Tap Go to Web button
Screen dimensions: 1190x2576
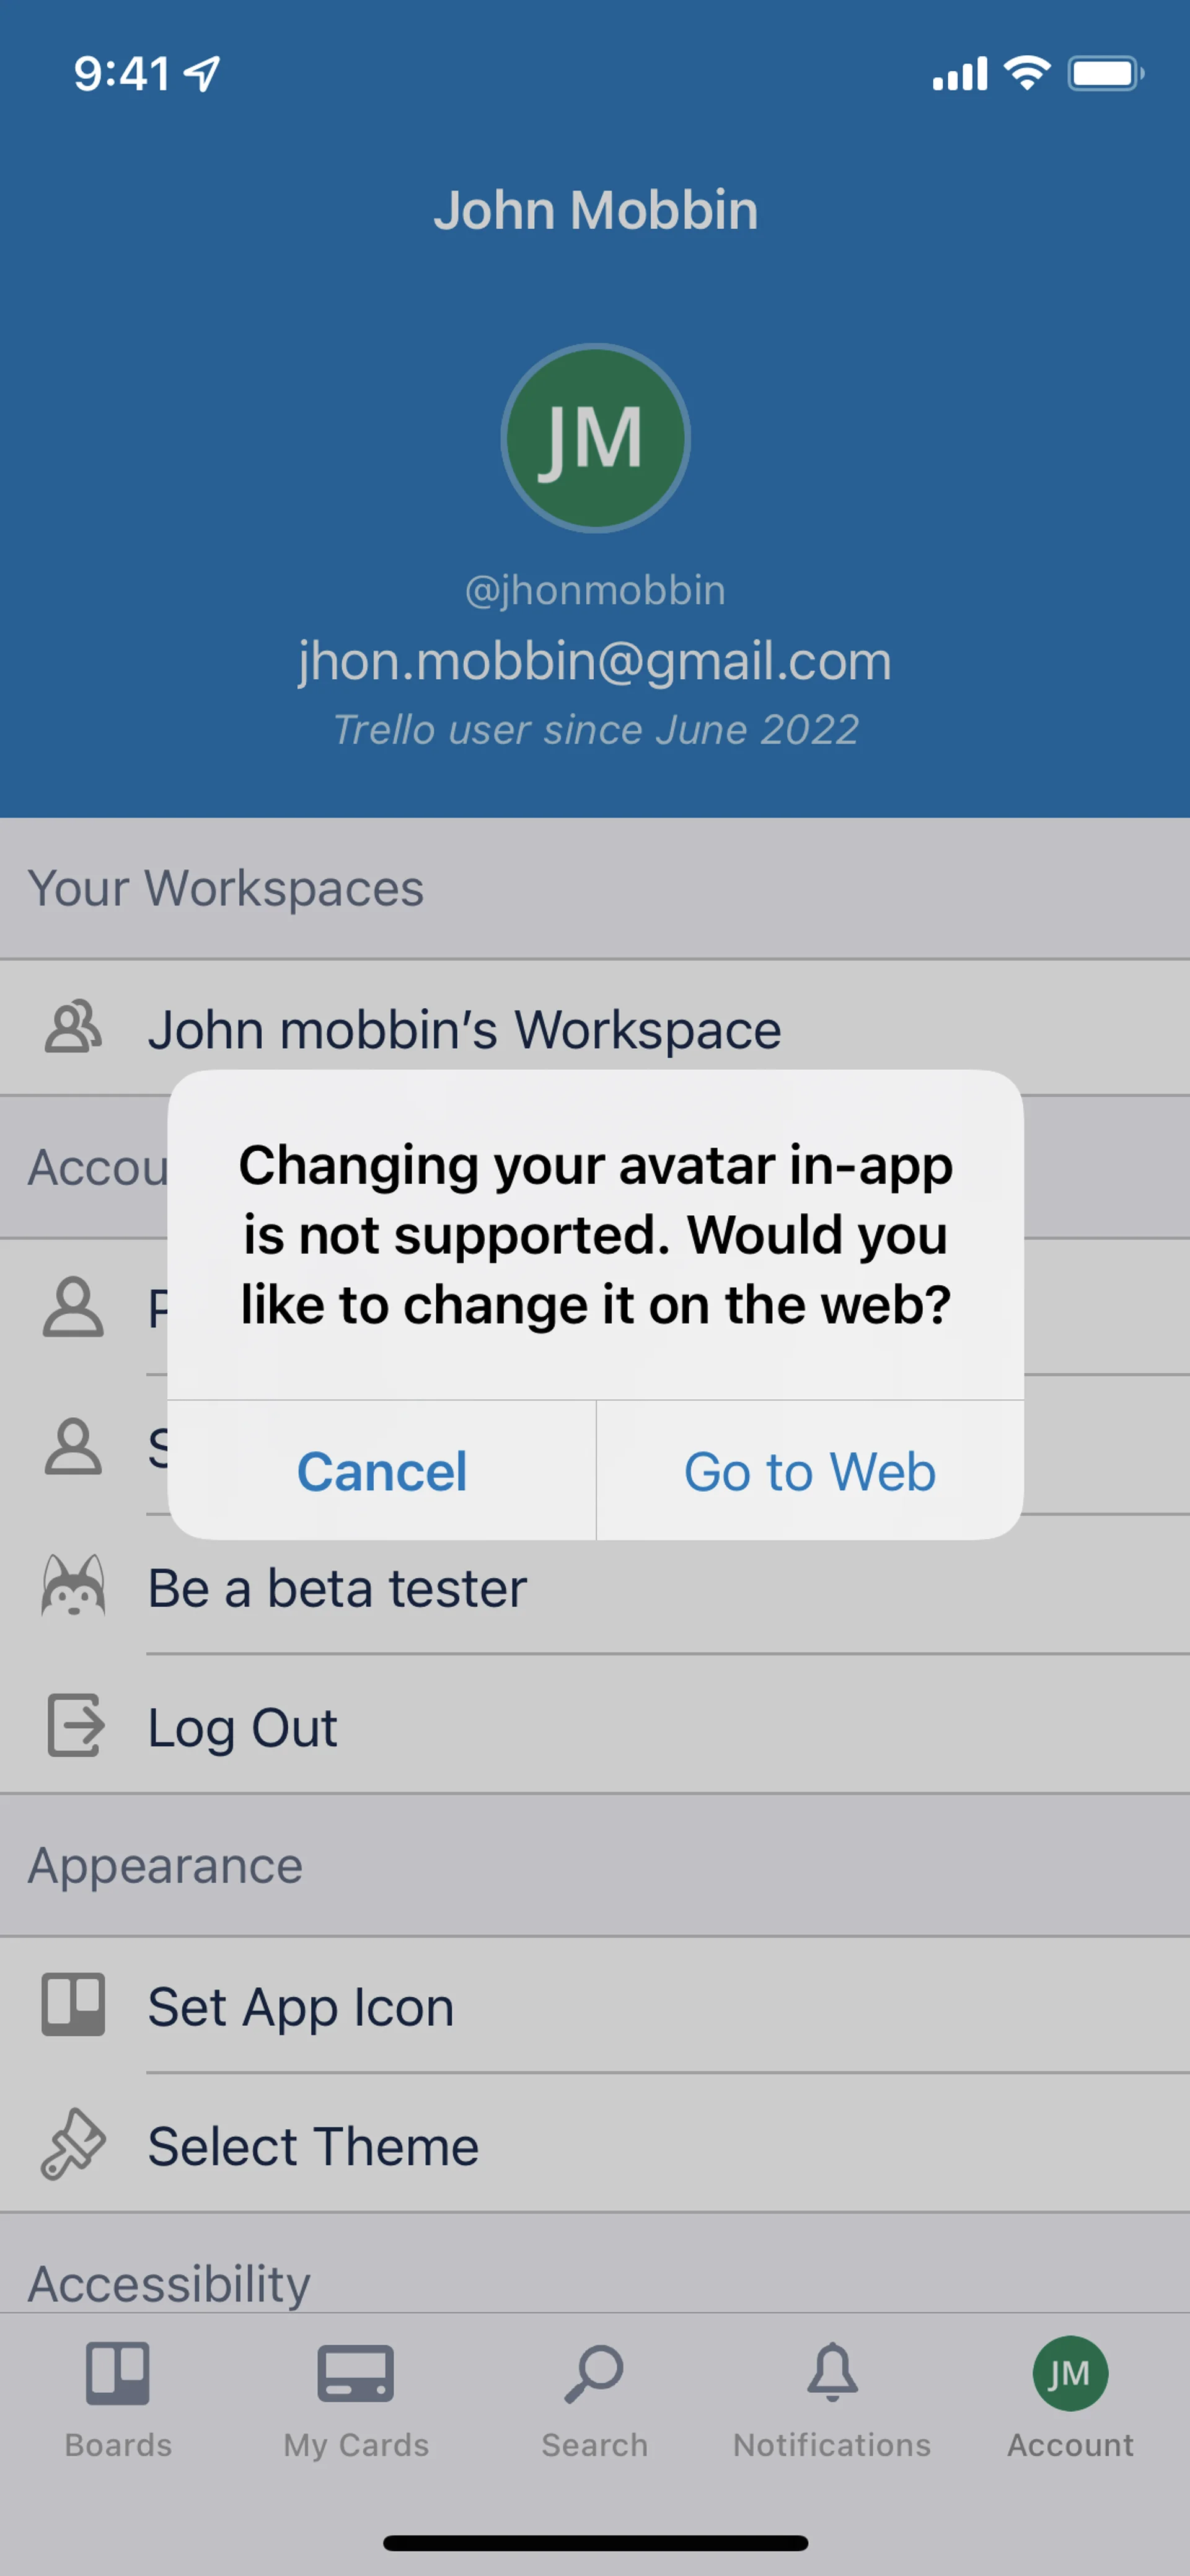809,1471
